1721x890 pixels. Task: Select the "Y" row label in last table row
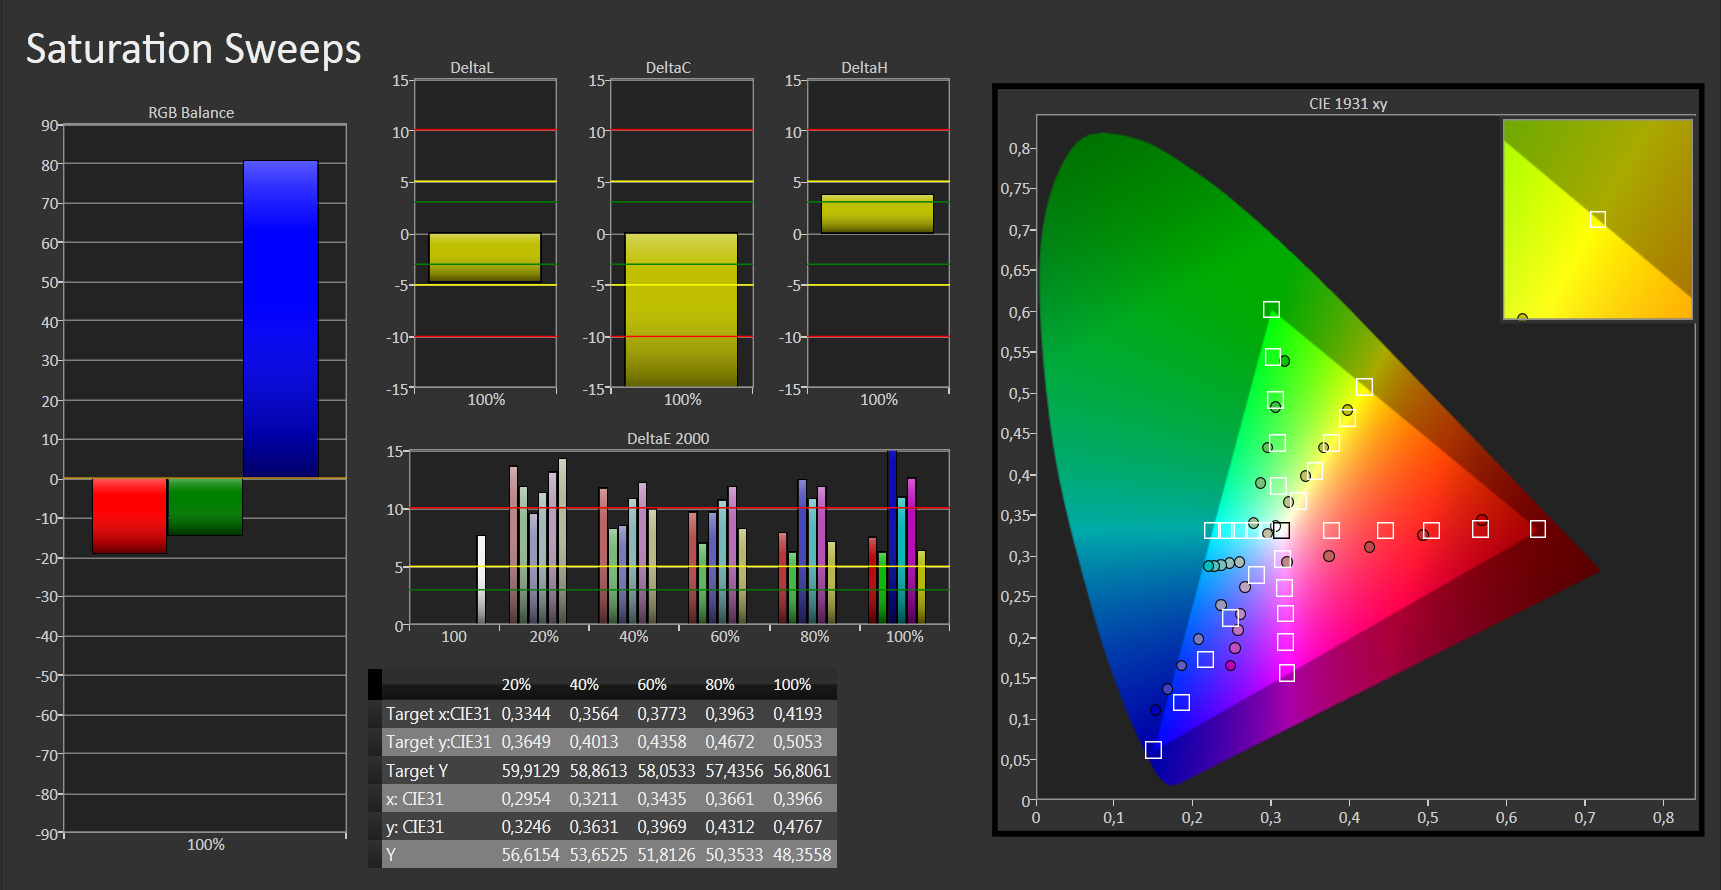[391, 855]
